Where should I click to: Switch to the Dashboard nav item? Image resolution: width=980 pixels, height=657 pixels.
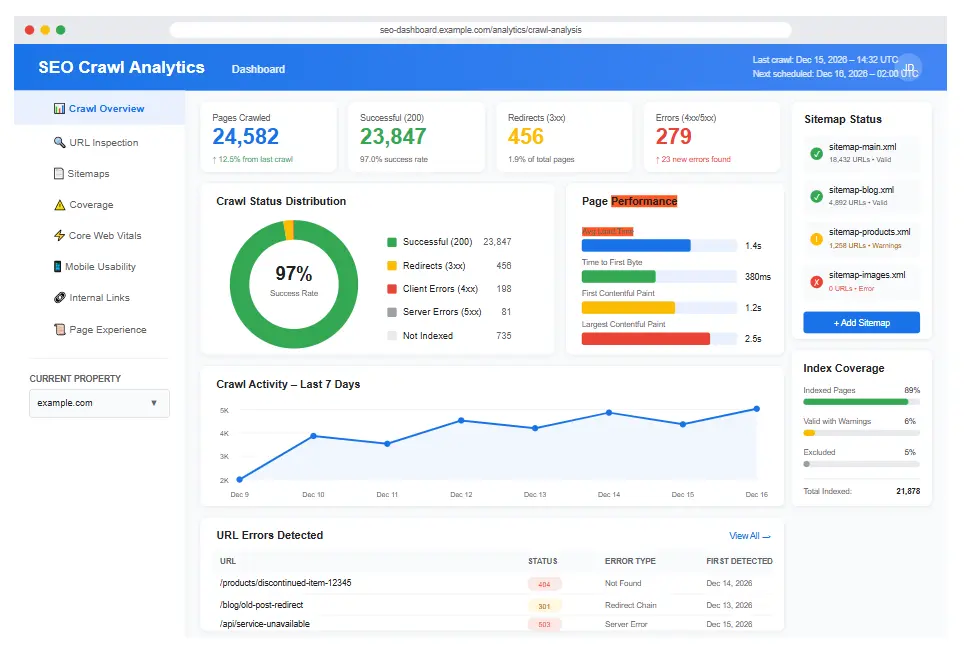point(258,70)
